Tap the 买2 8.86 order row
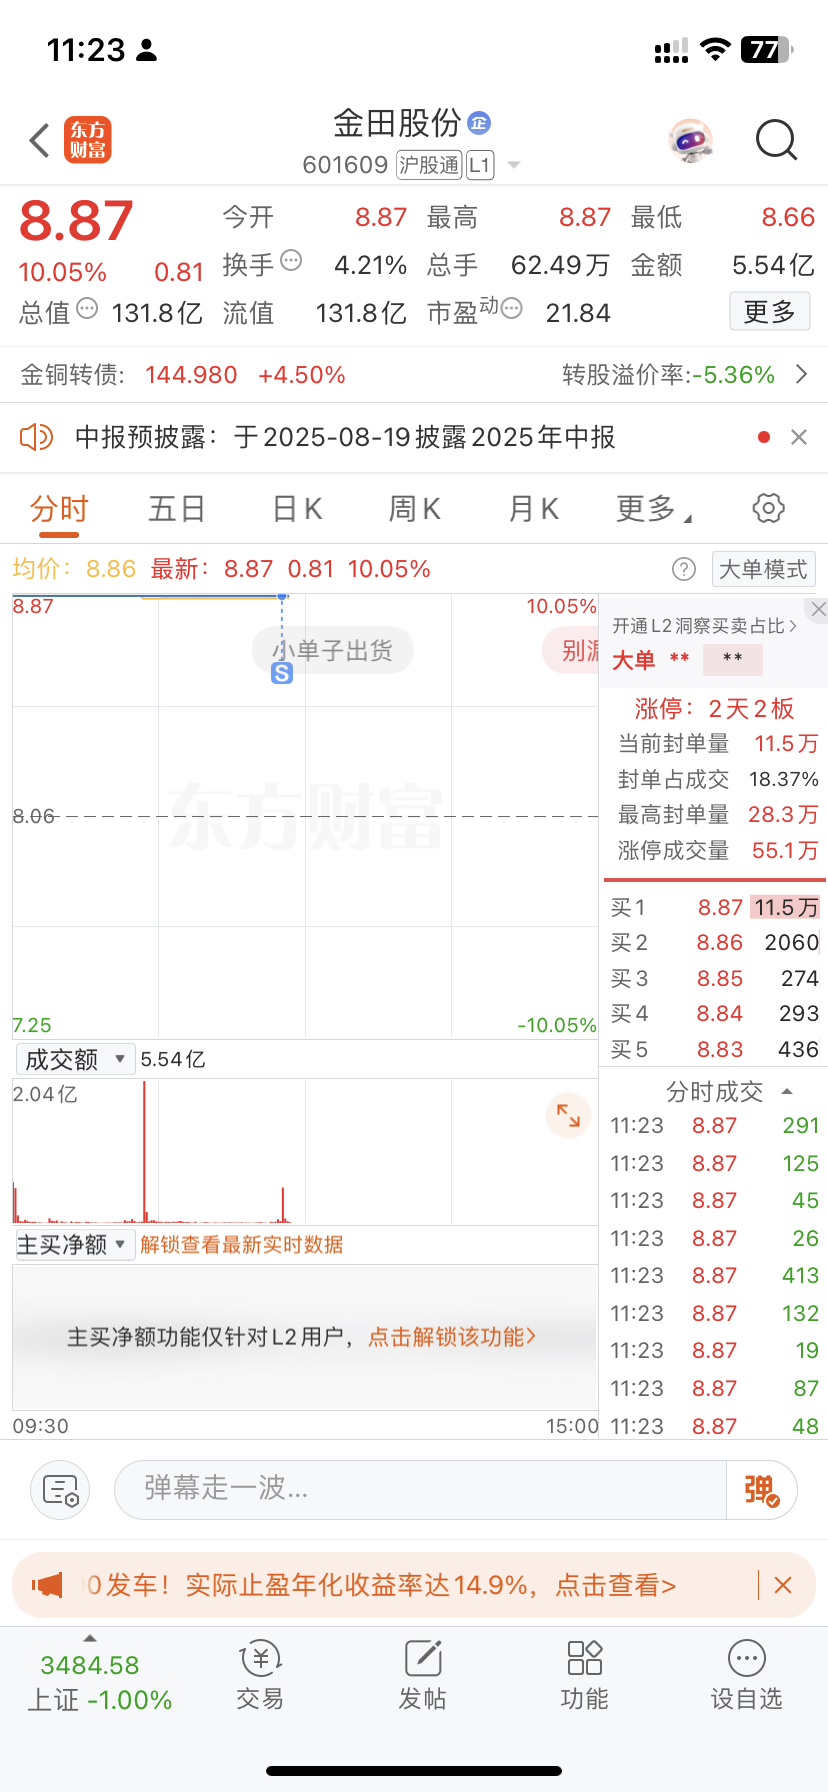 [x=714, y=943]
